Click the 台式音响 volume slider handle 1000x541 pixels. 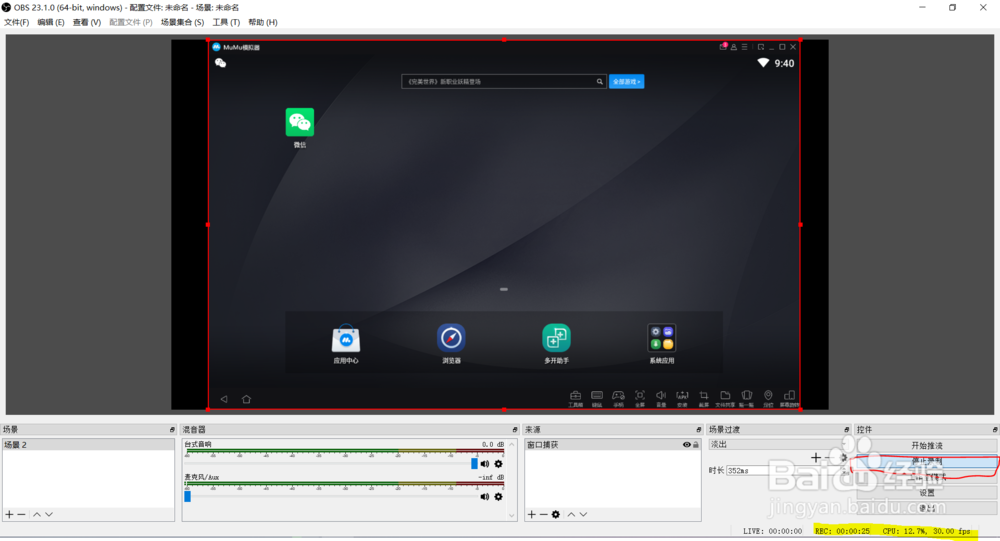pyautogui.click(x=474, y=464)
